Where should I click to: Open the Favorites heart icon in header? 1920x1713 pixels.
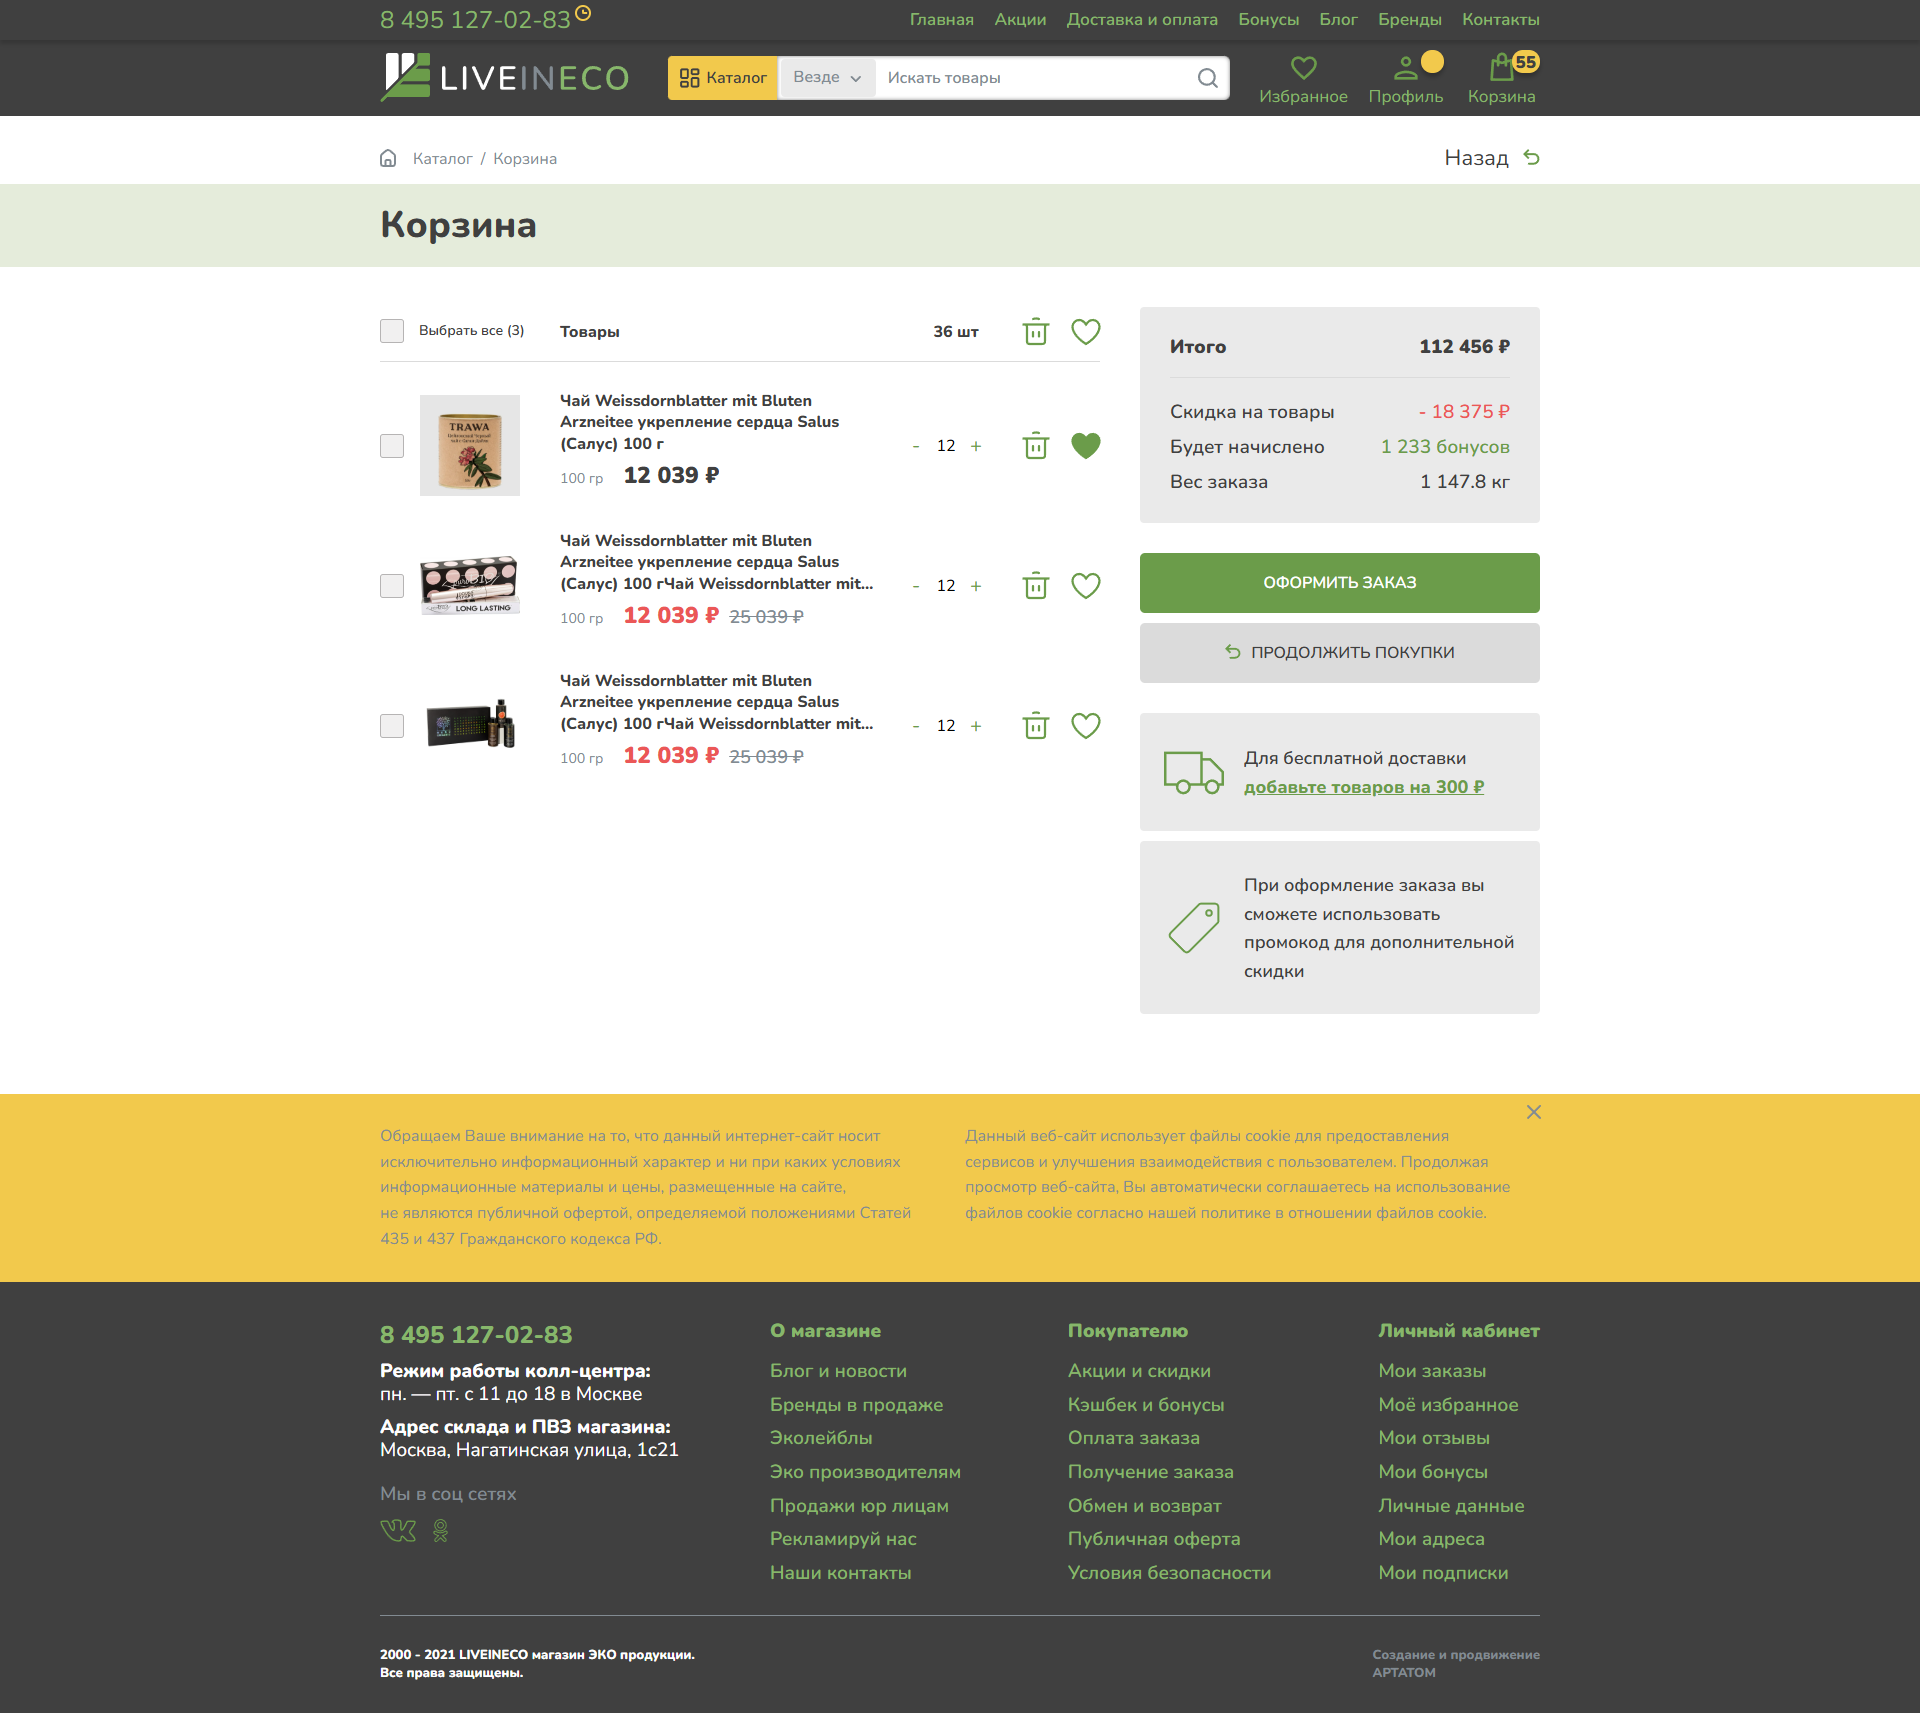[x=1303, y=69]
